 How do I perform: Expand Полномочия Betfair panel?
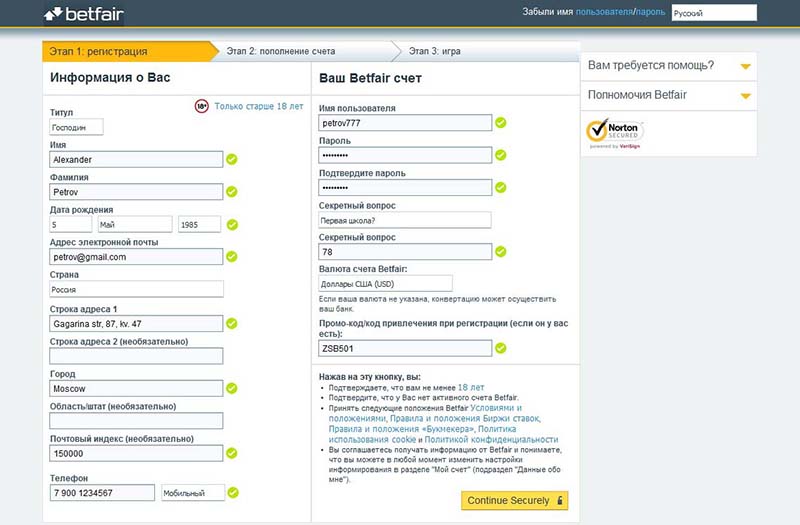tap(668, 95)
